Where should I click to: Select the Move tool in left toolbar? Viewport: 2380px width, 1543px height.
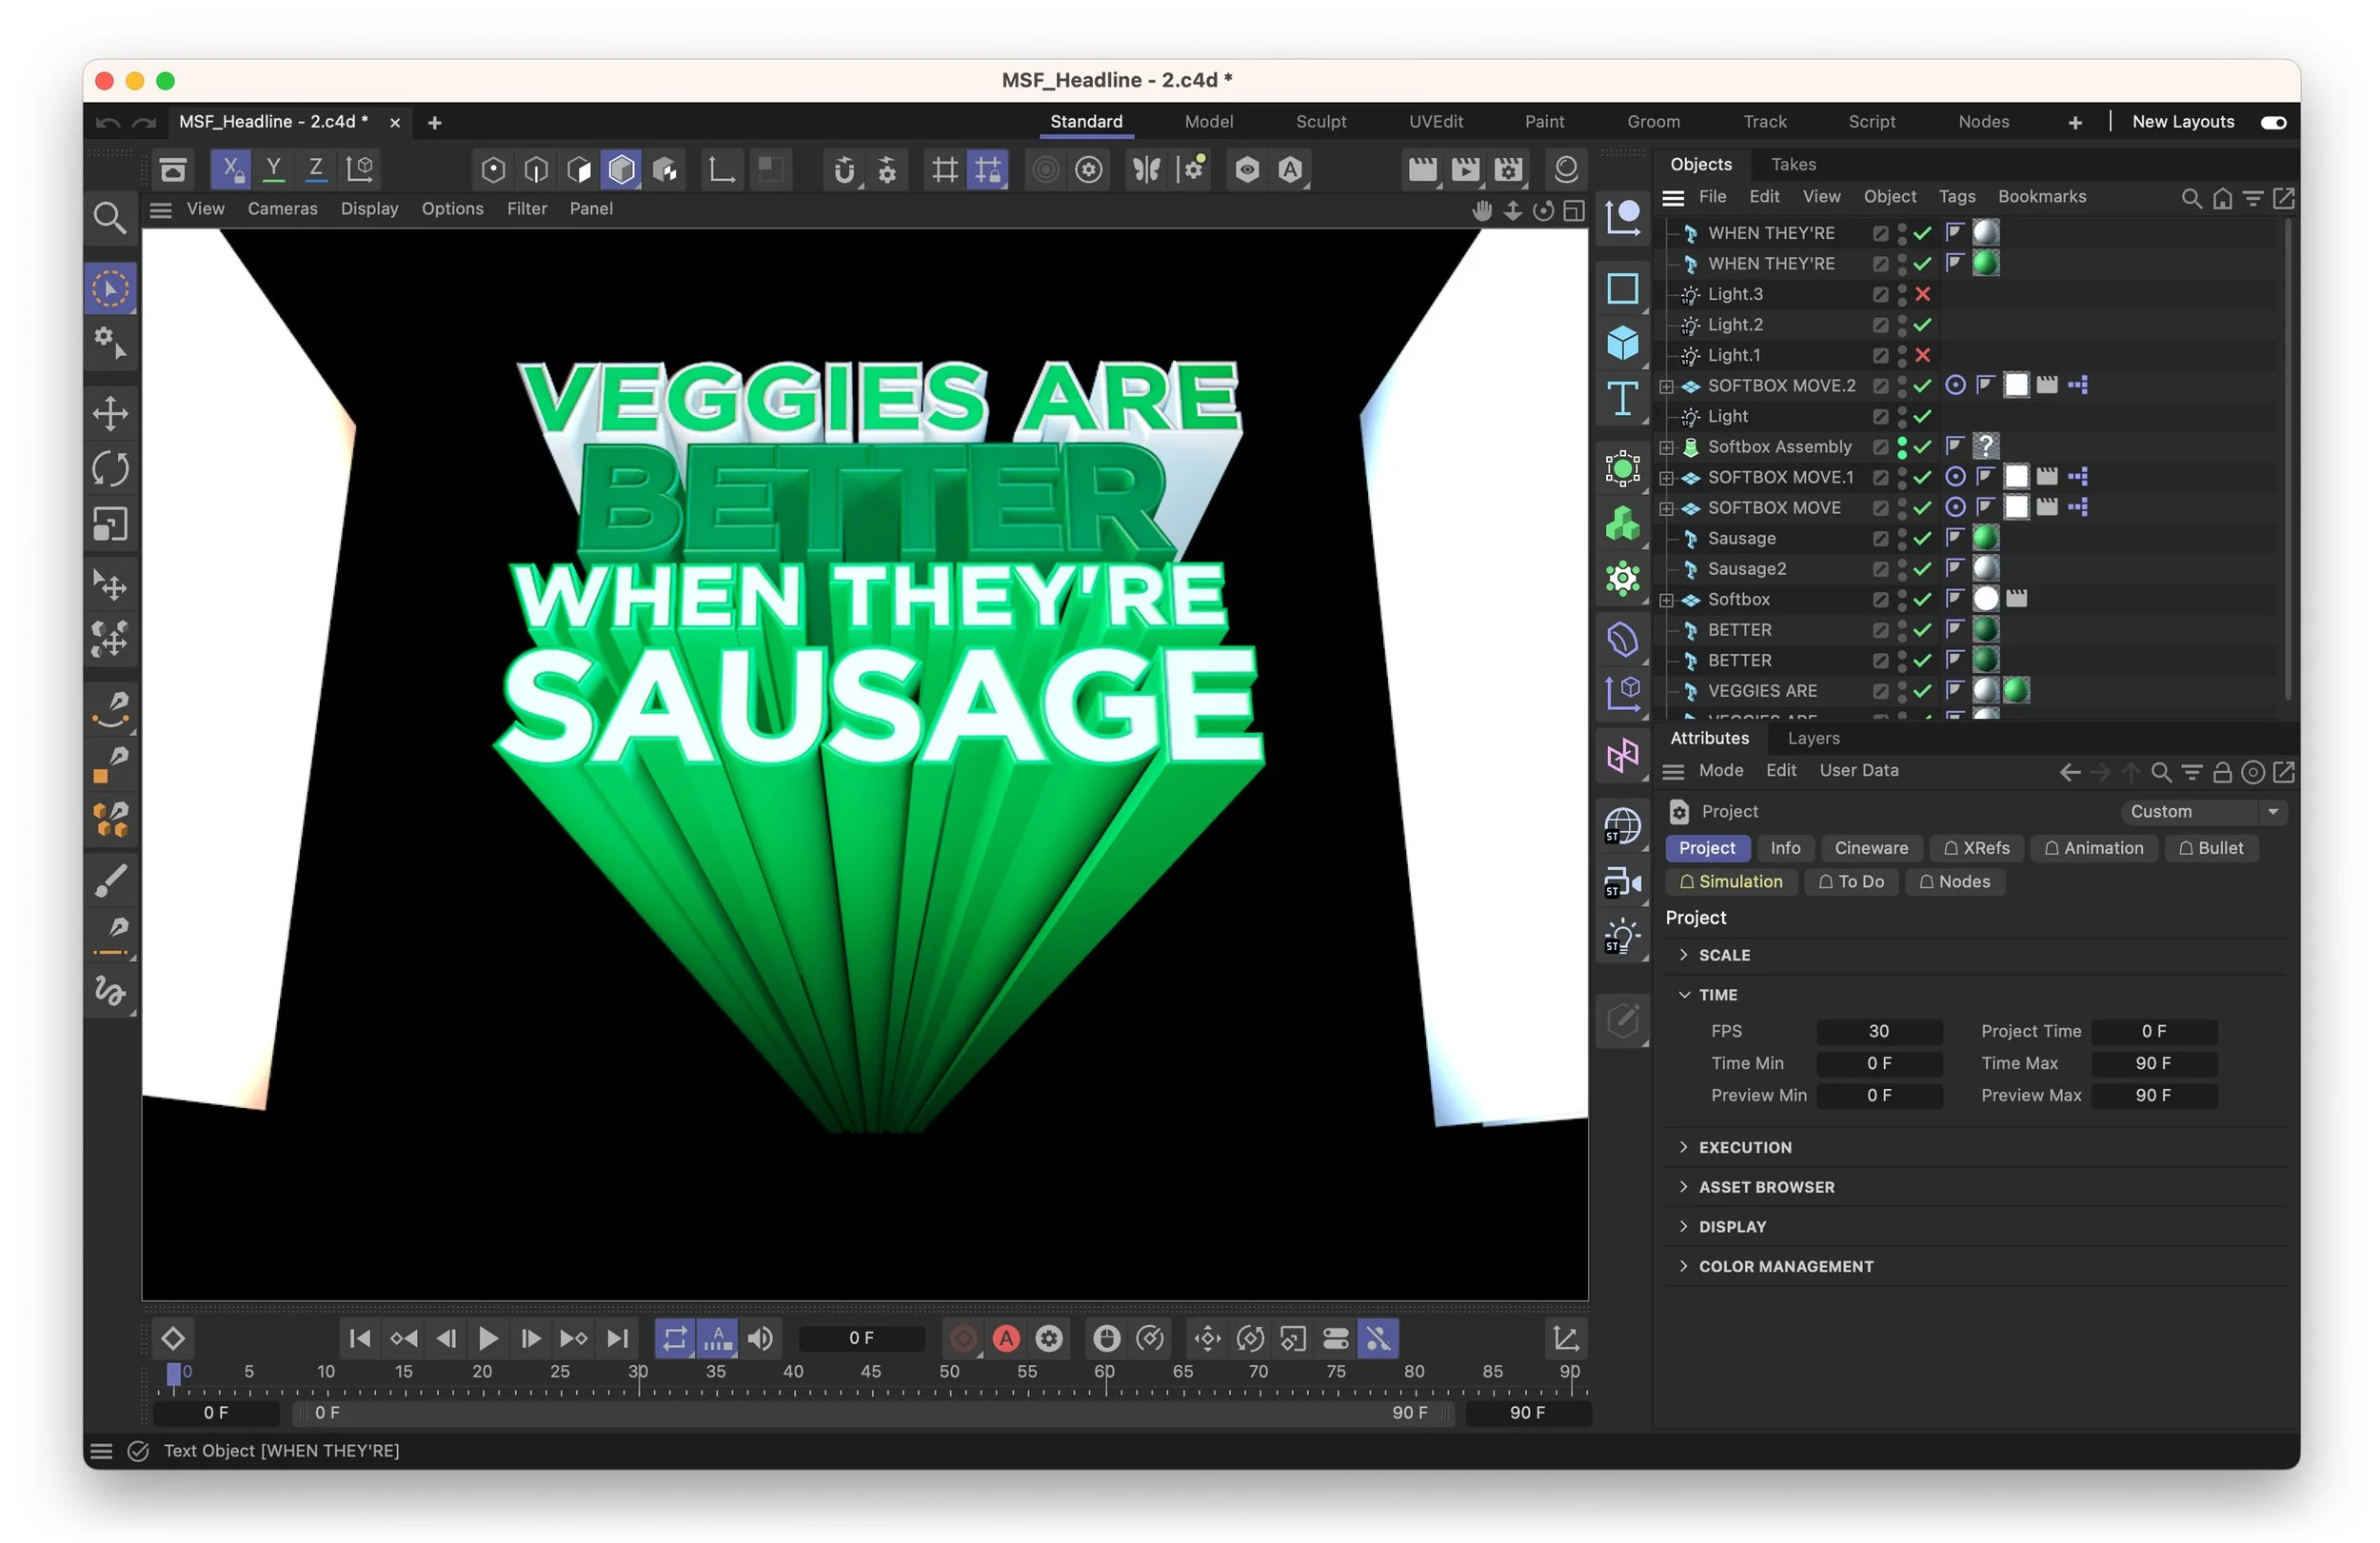tap(110, 413)
